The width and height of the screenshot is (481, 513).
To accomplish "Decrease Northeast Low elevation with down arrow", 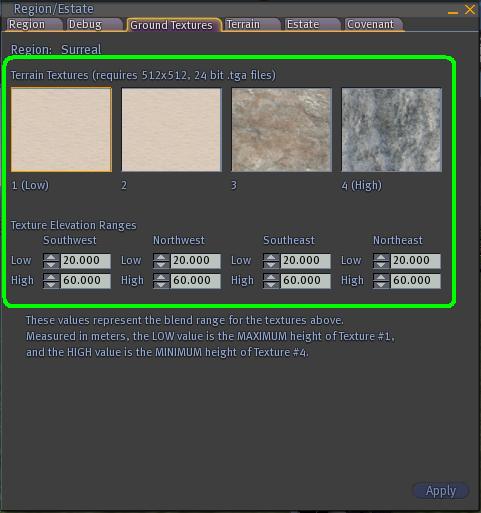I will click(381, 264).
